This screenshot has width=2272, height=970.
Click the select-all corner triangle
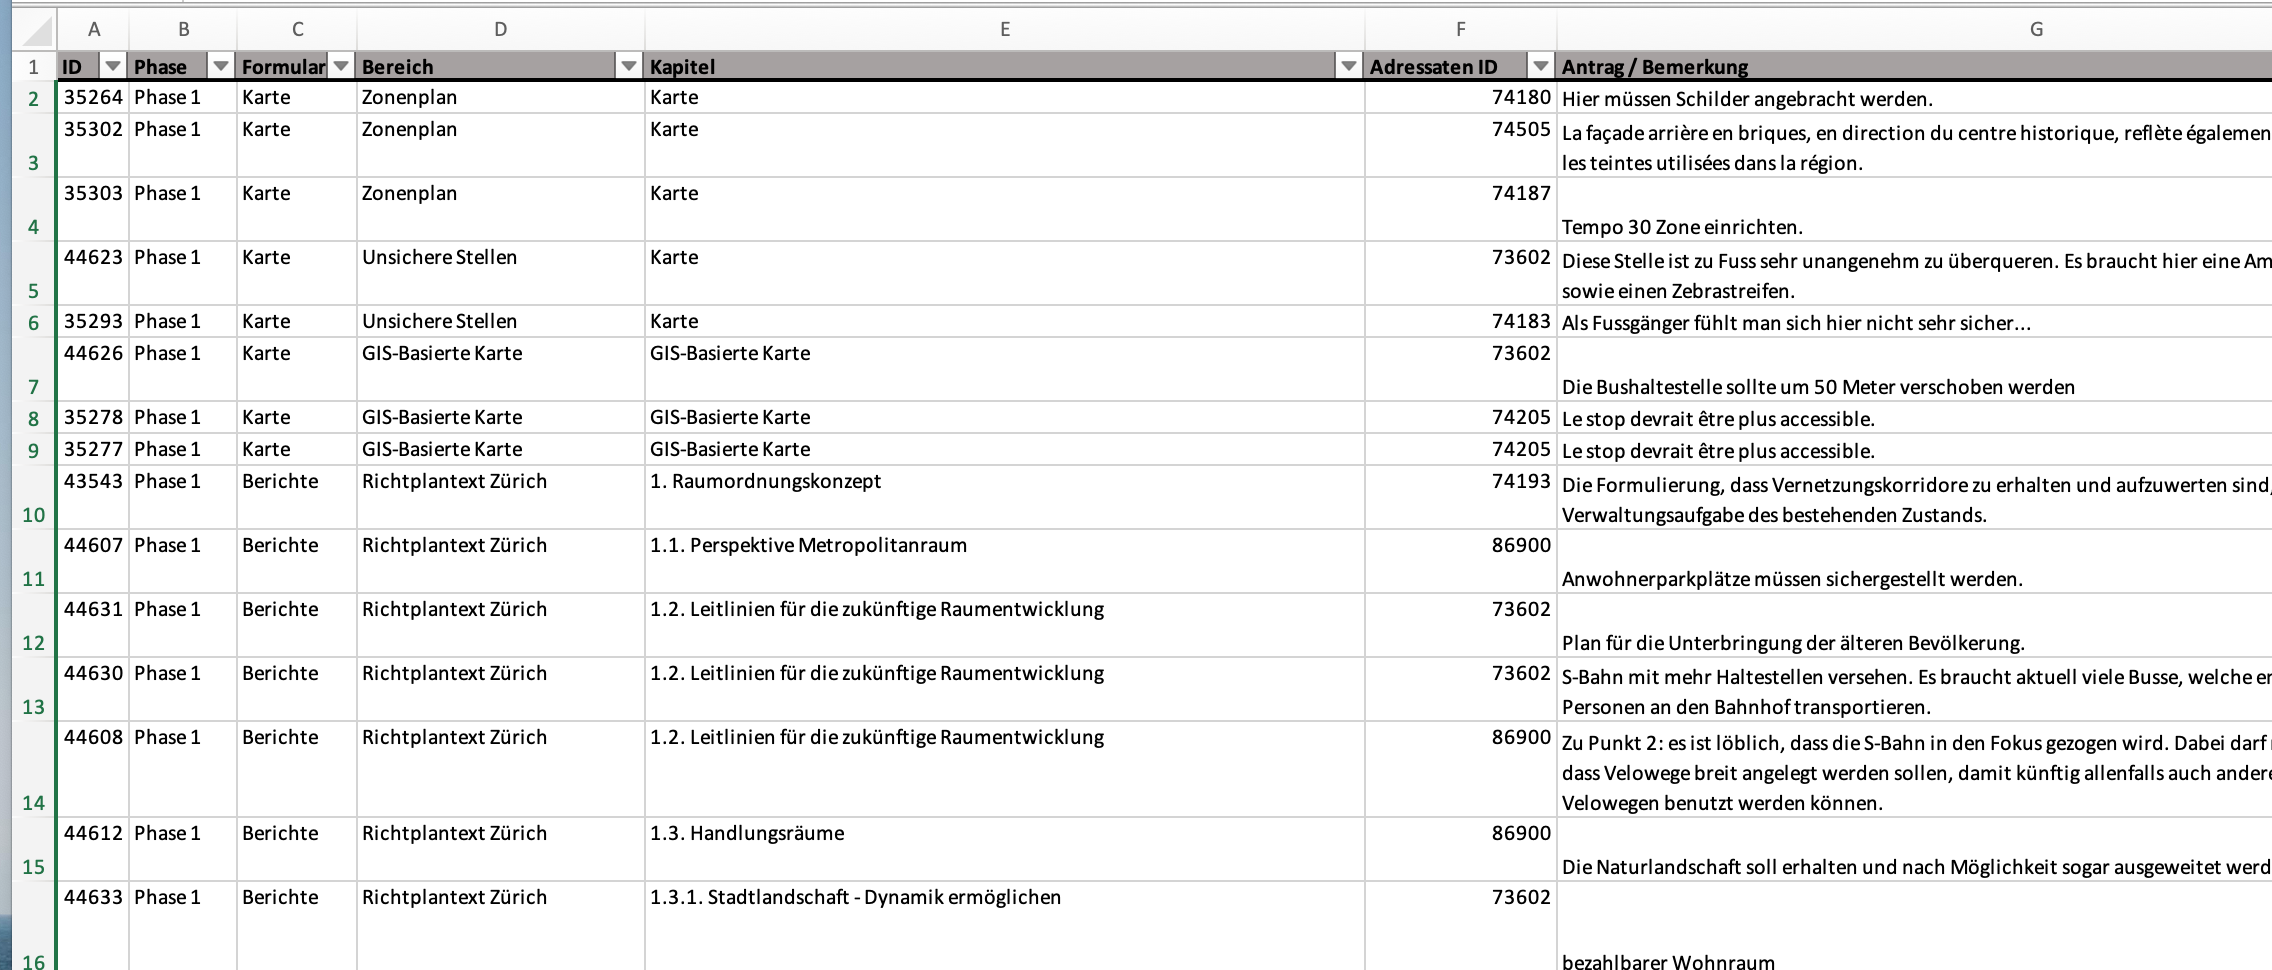36,31
